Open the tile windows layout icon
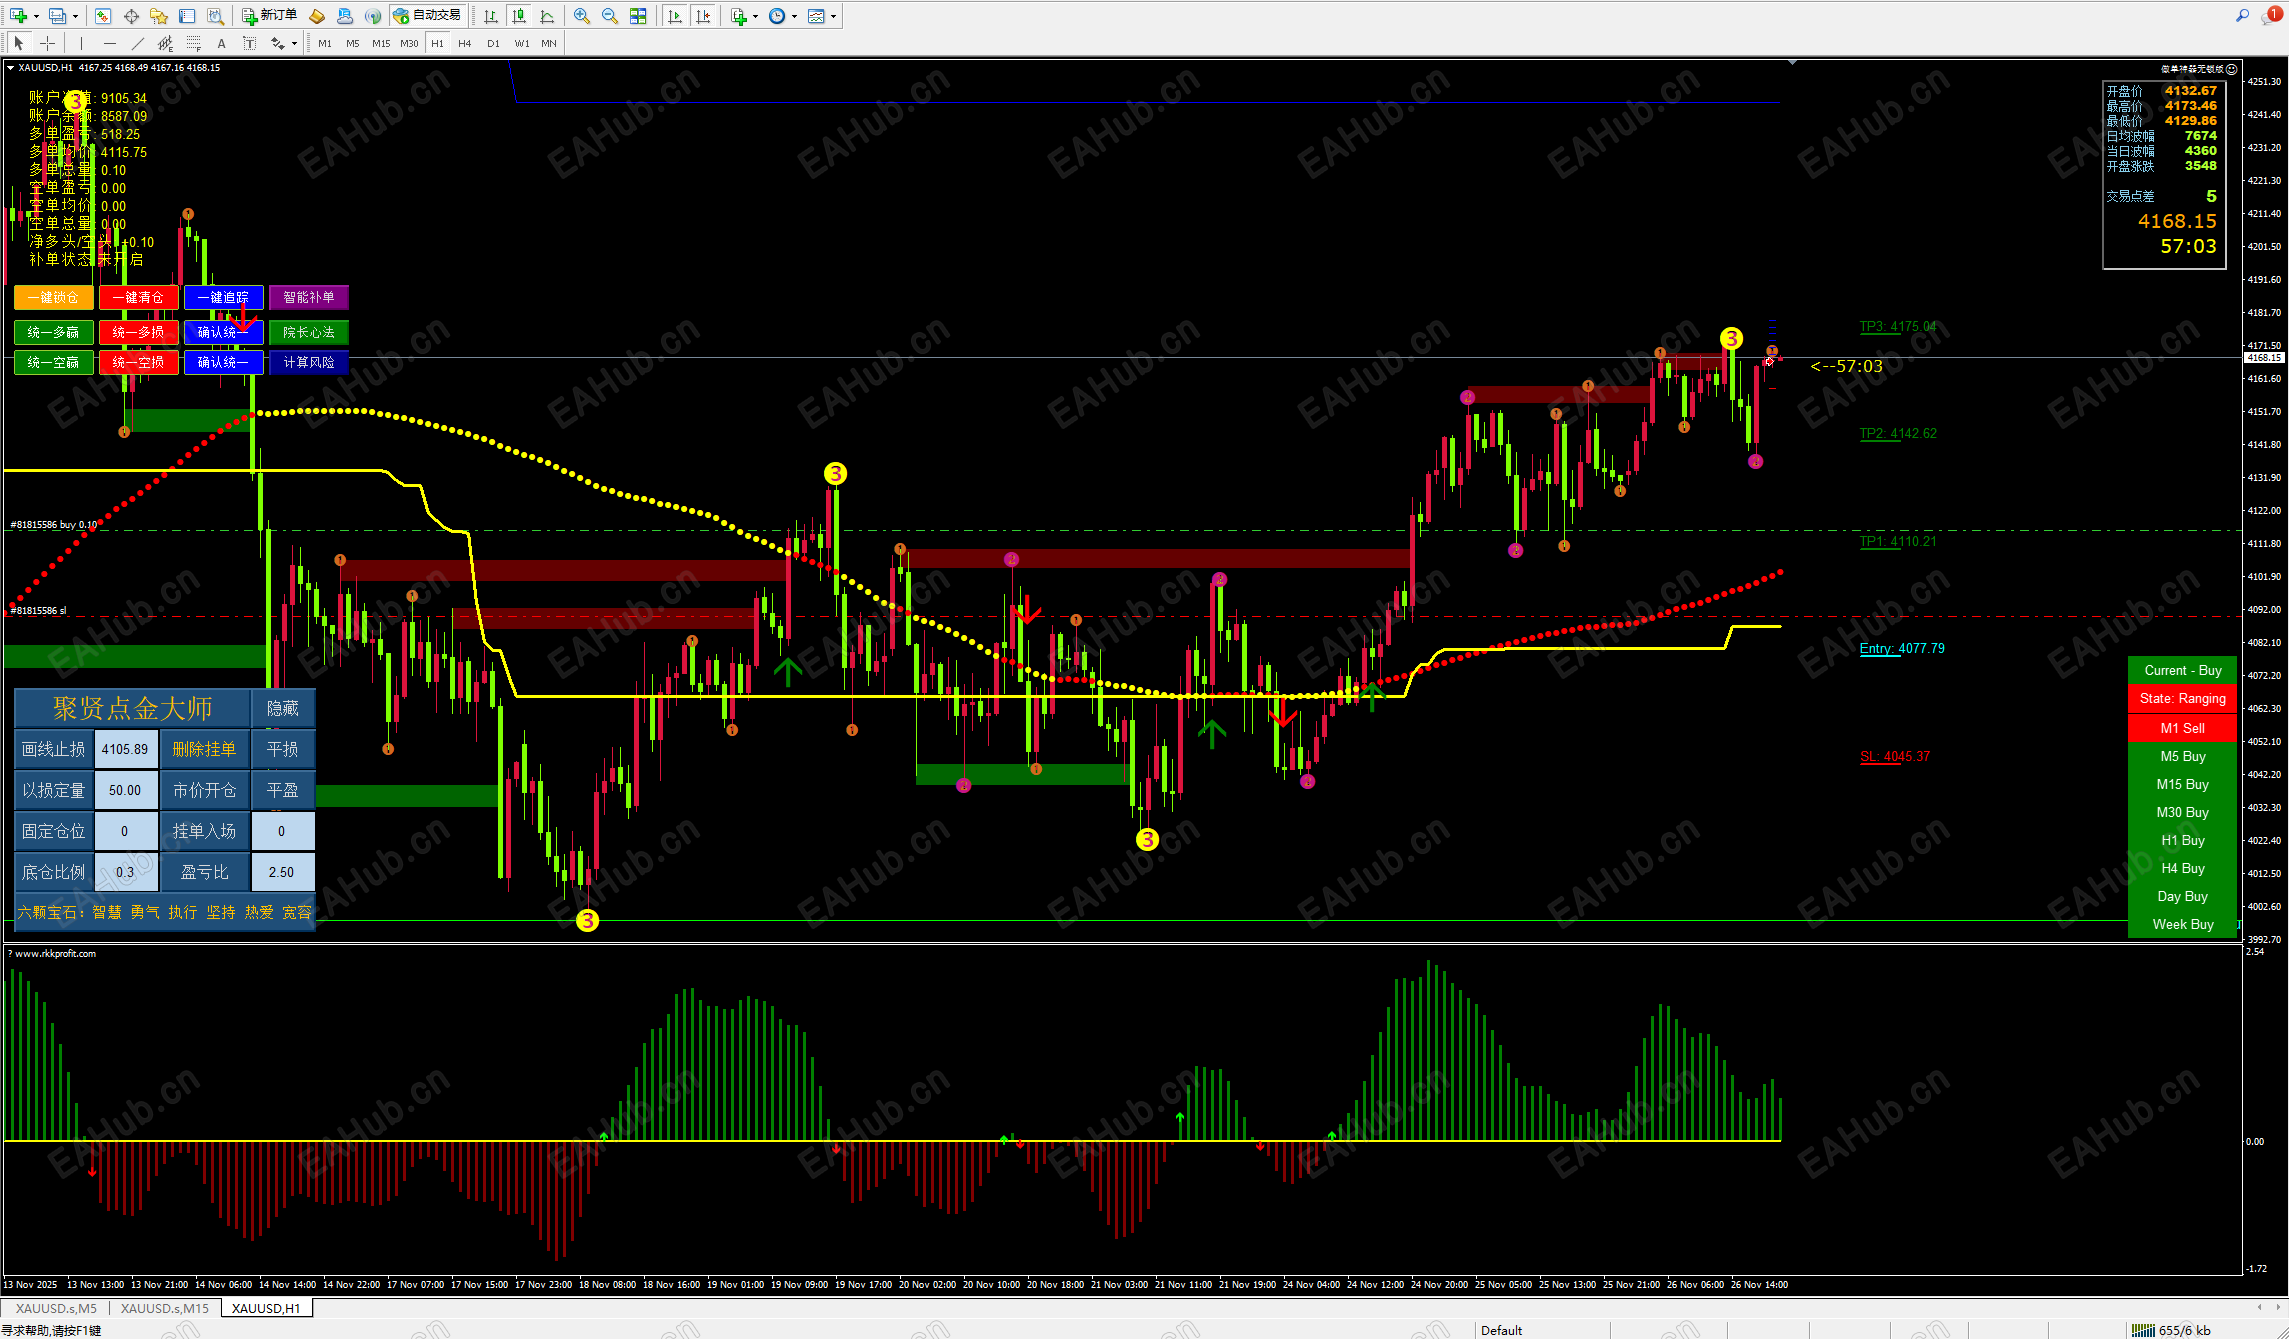Image resolution: width=2289 pixels, height=1339 pixels. 638,16
